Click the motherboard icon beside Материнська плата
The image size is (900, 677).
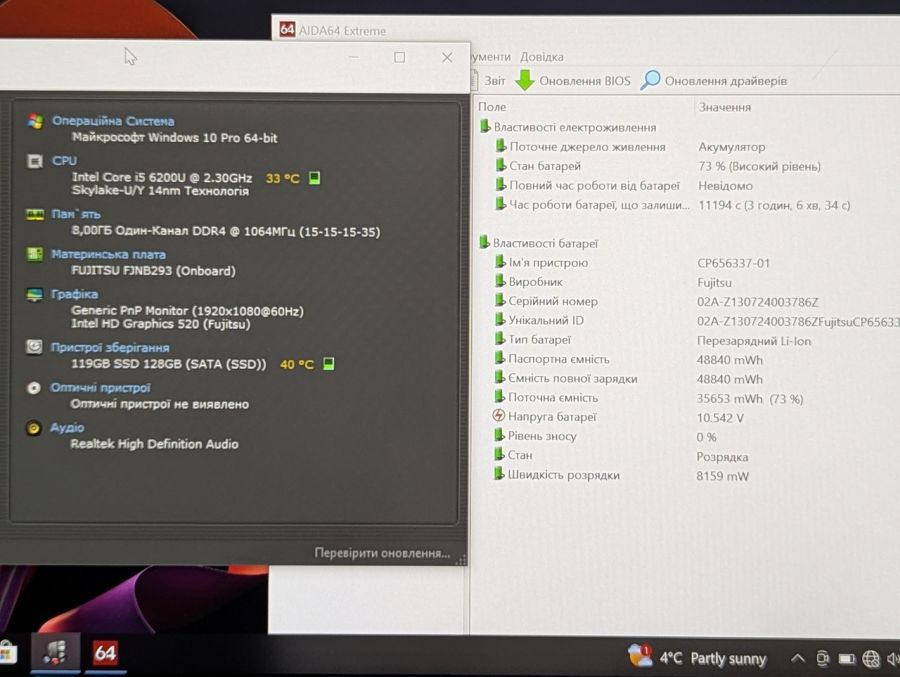(x=34, y=254)
